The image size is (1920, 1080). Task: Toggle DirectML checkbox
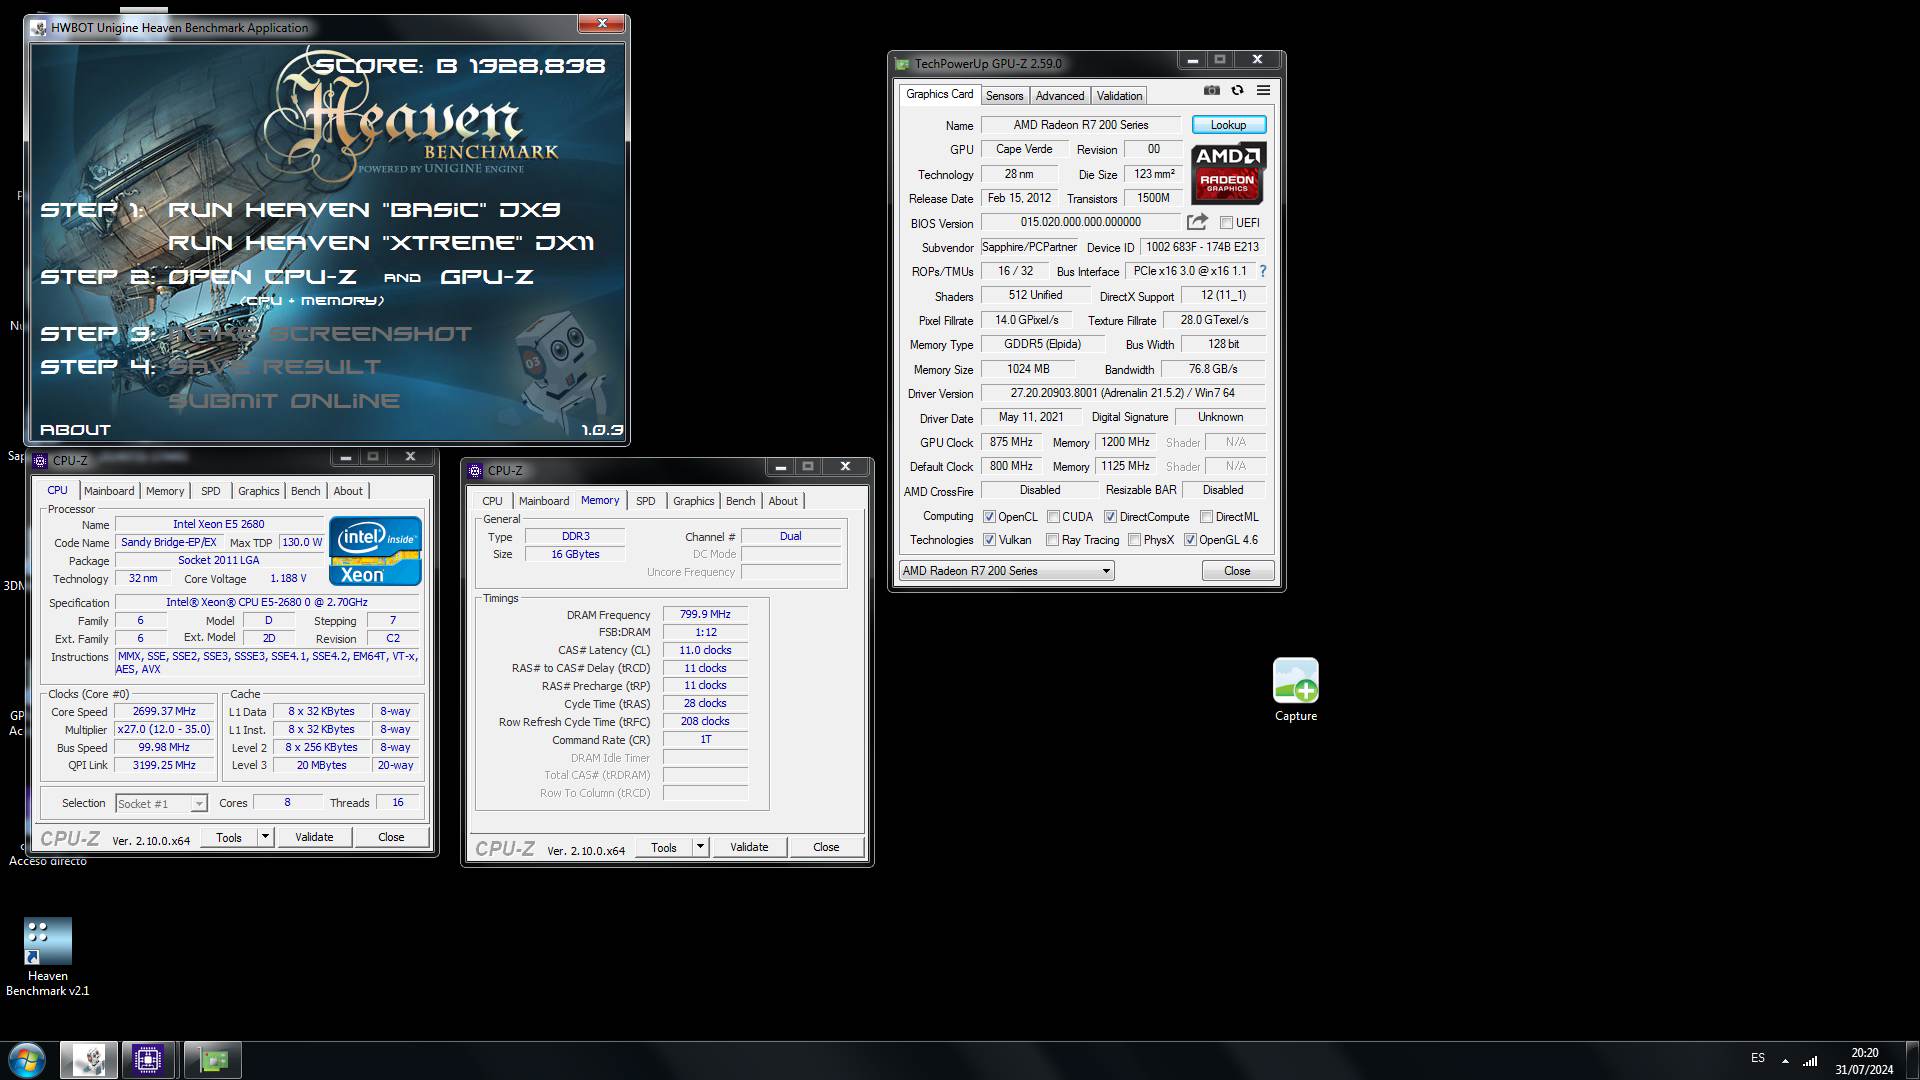[1206, 517]
